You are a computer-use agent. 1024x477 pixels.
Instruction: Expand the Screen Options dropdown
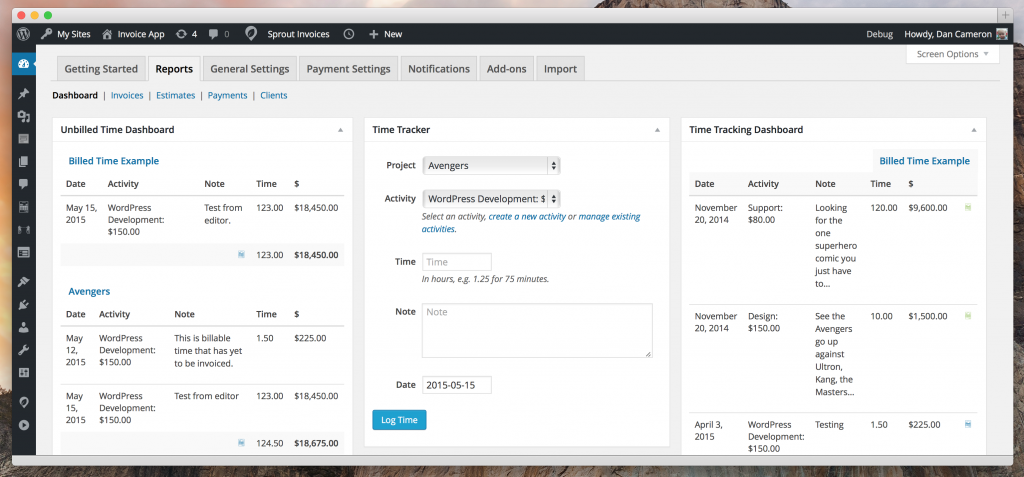click(x=953, y=54)
